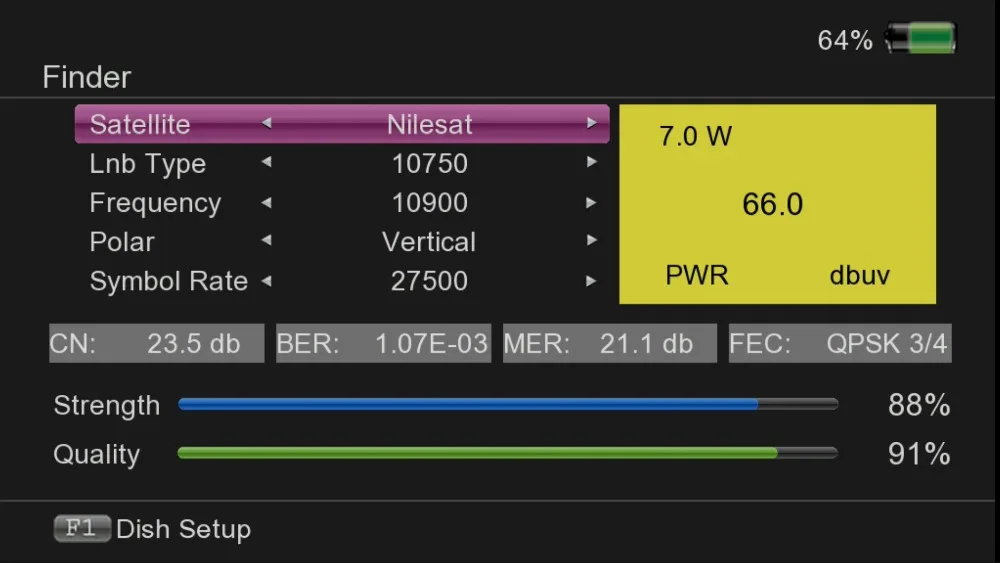The width and height of the screenshot is (1000, 563).
Task: Select the Satellite Nilesat row
Action: [342, 124]
